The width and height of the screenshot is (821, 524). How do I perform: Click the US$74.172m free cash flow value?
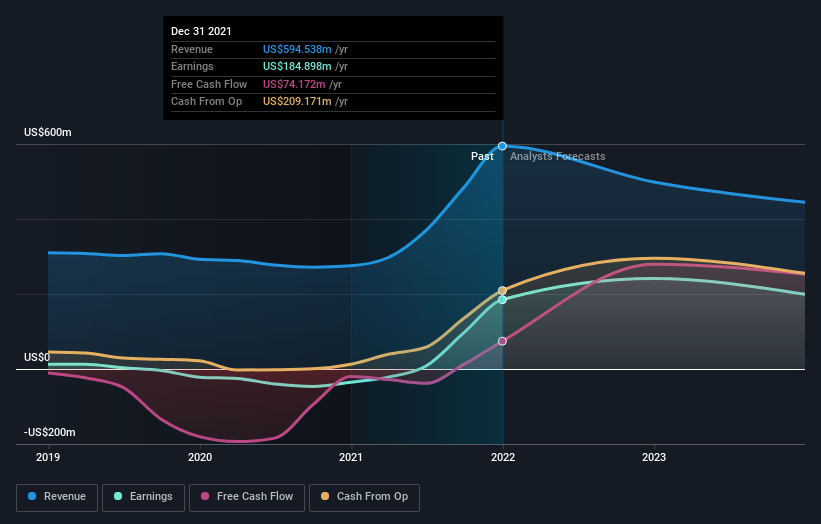coord(294,84)
